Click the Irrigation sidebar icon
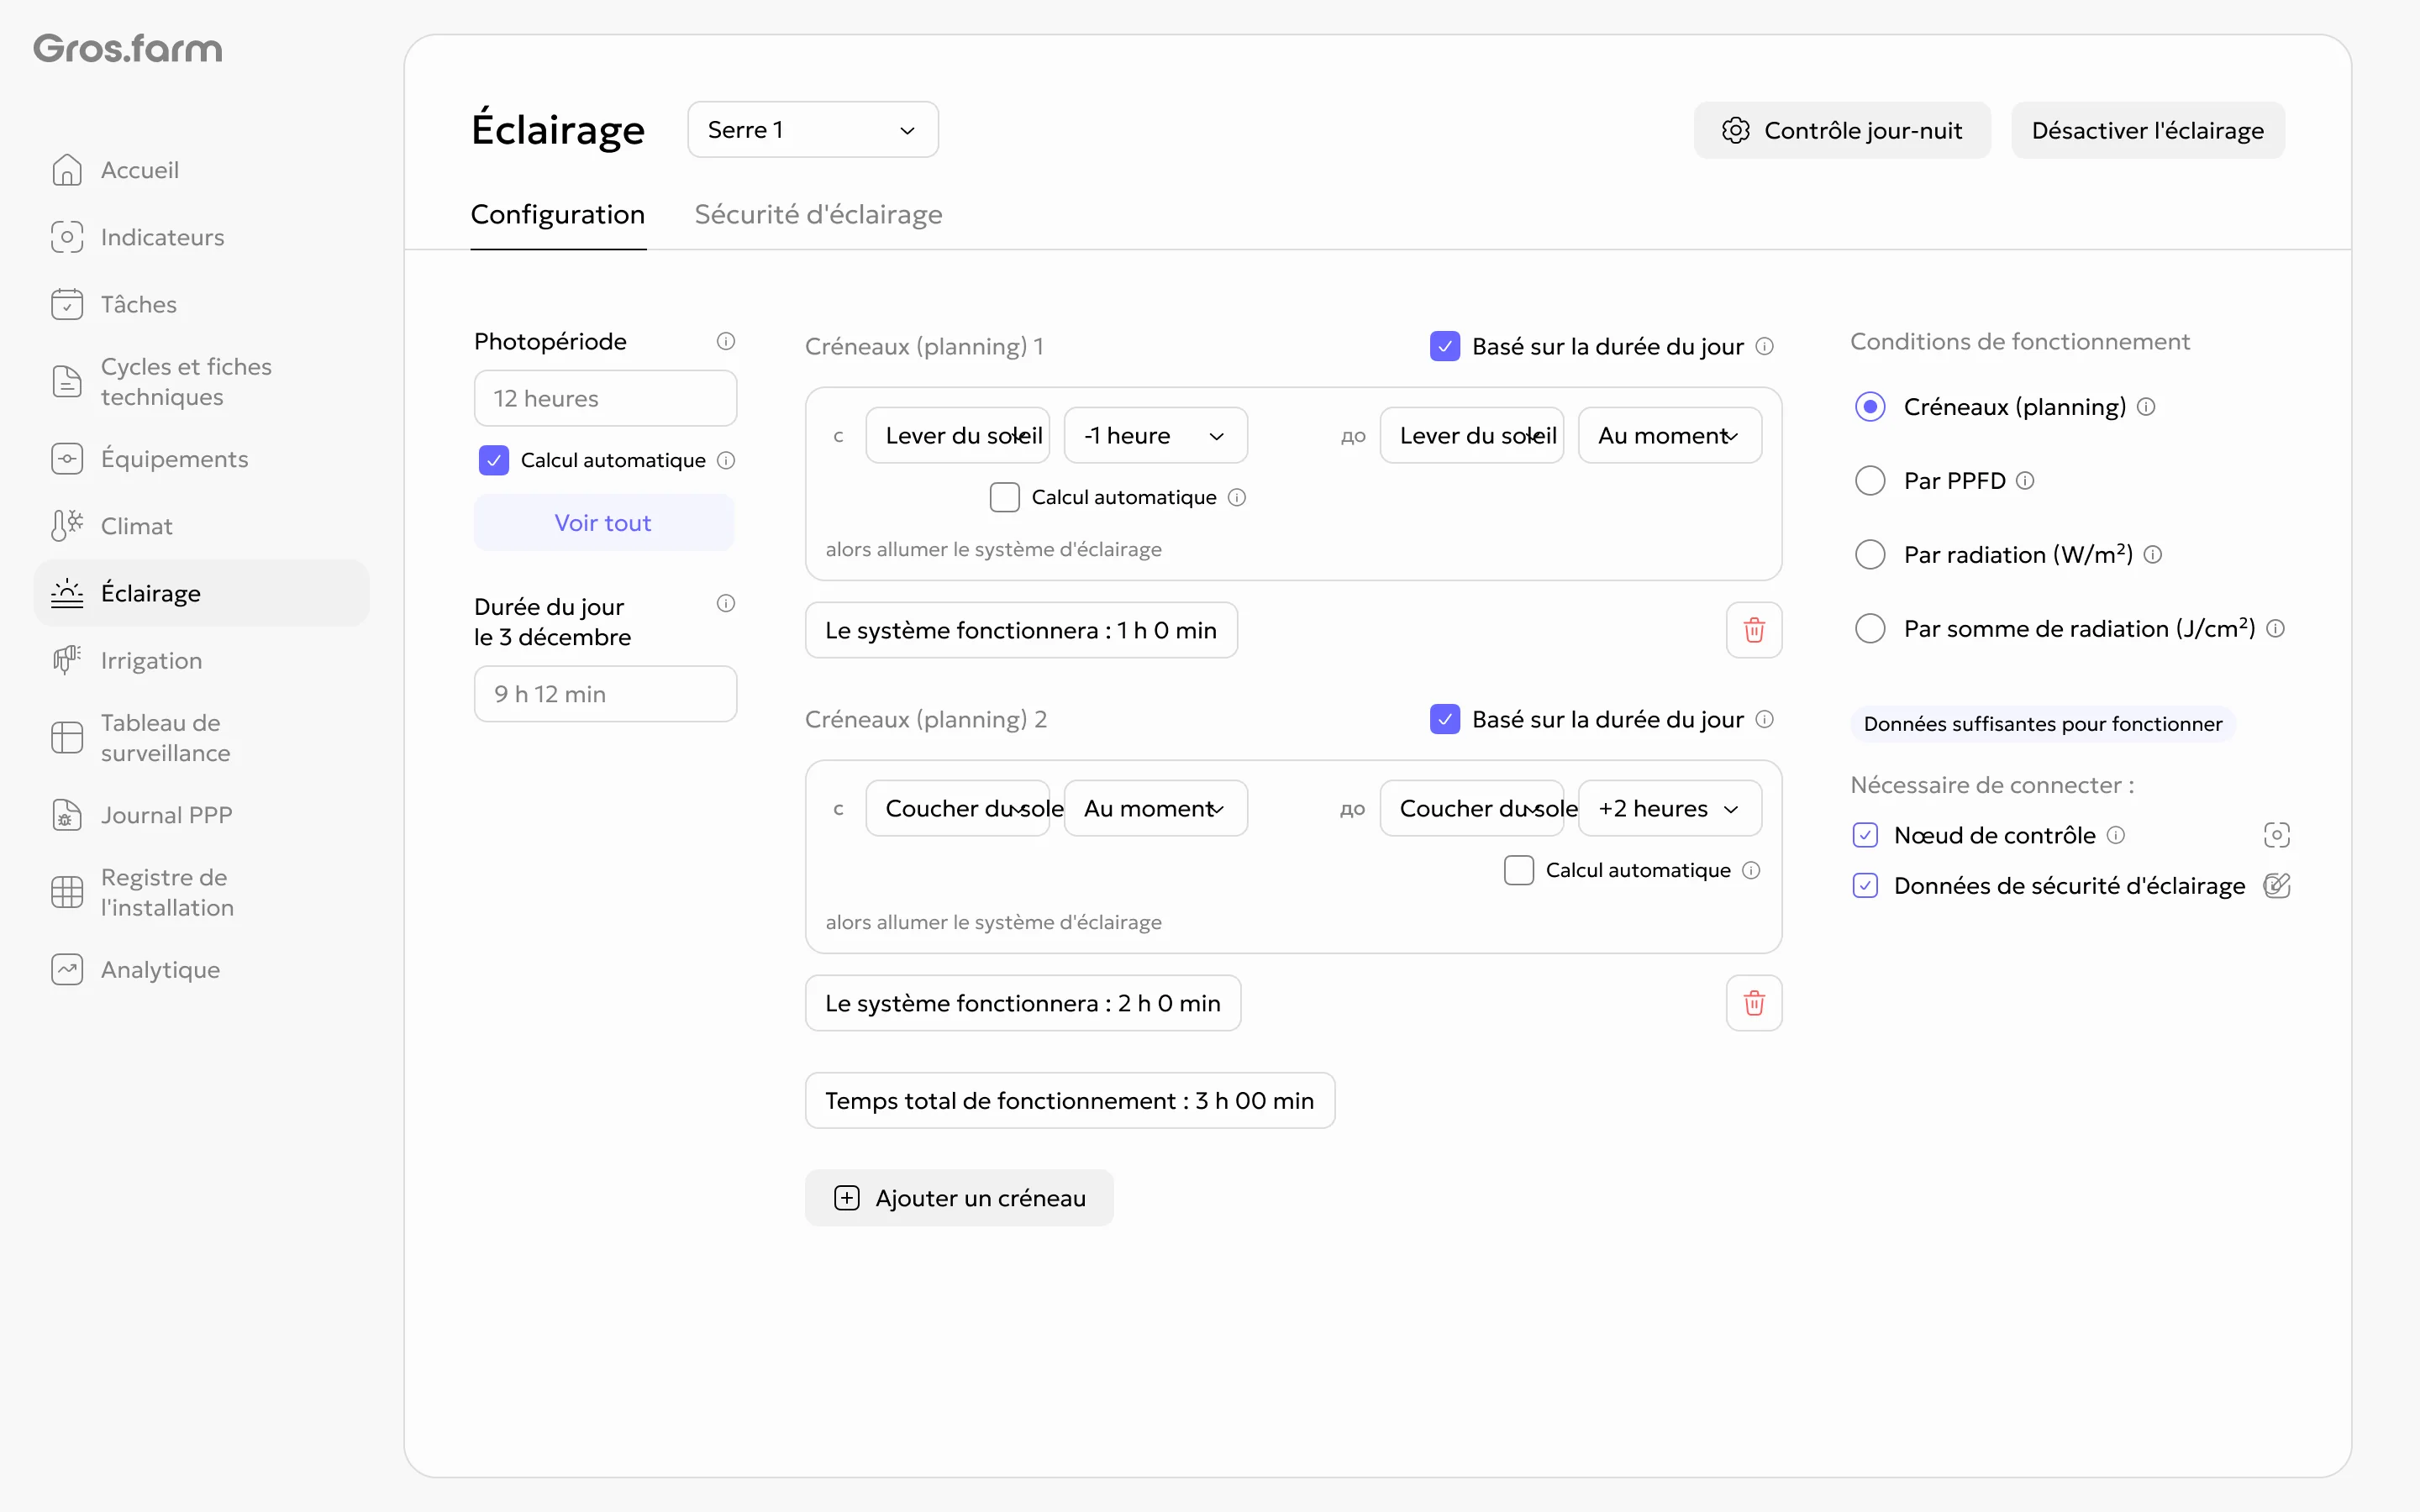The image size is (2420, 1512). point(67,660)
